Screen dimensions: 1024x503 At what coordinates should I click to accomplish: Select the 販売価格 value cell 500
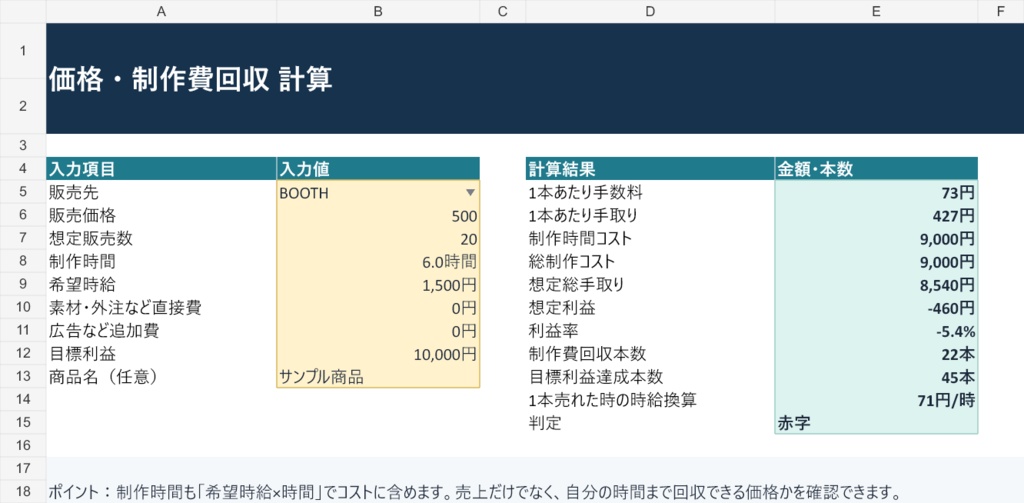click(x=378, y=216)
